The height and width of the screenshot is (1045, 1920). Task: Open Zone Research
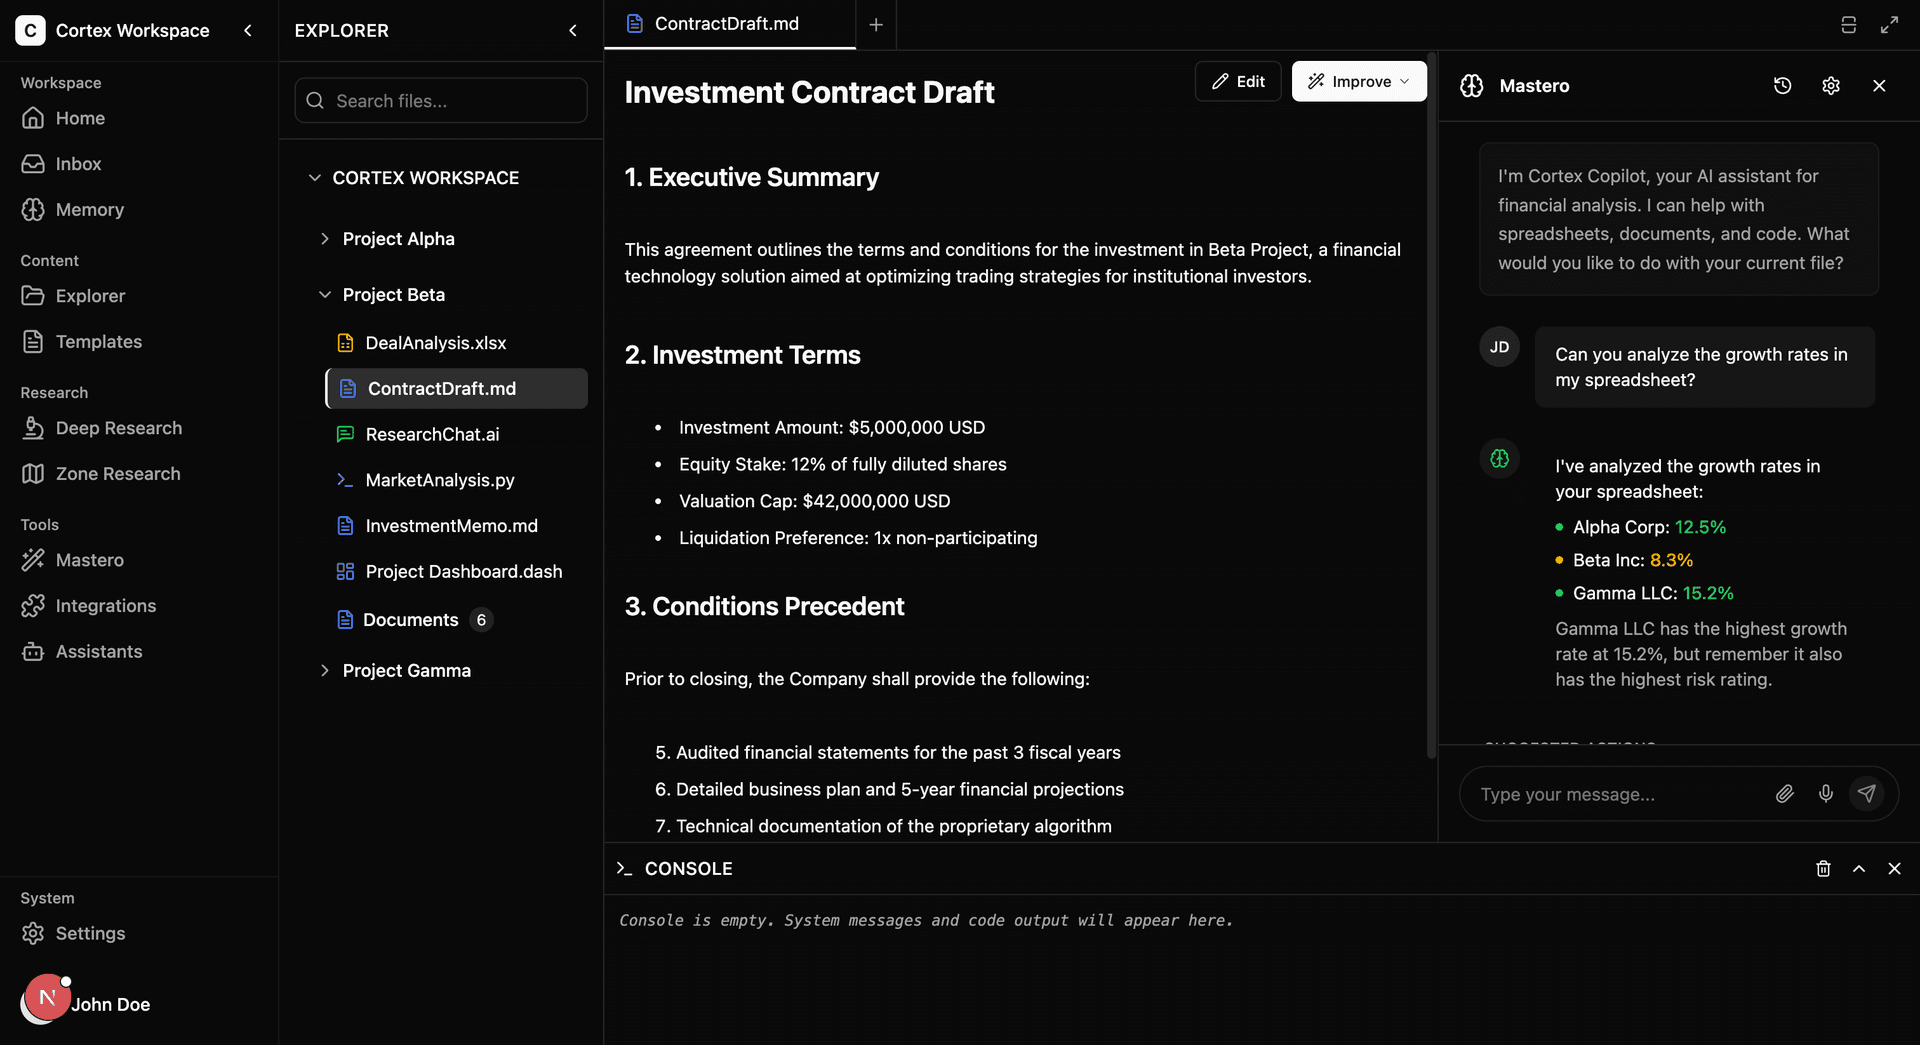pos(117,473)
